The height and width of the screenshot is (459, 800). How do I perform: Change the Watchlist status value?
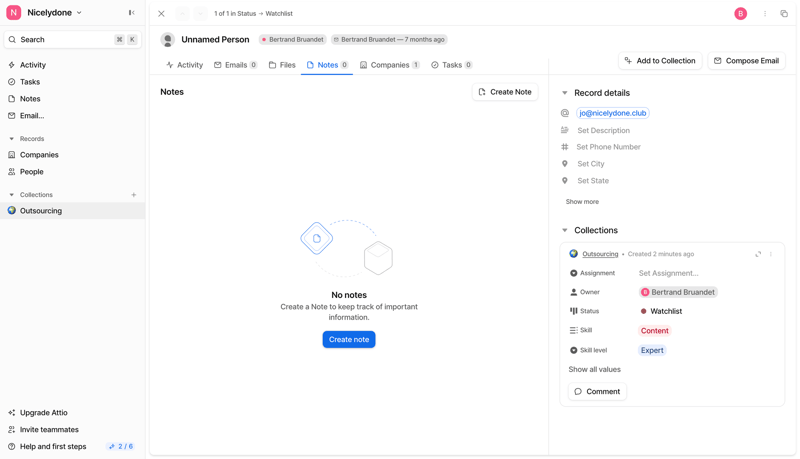click(x=661, y=311)
